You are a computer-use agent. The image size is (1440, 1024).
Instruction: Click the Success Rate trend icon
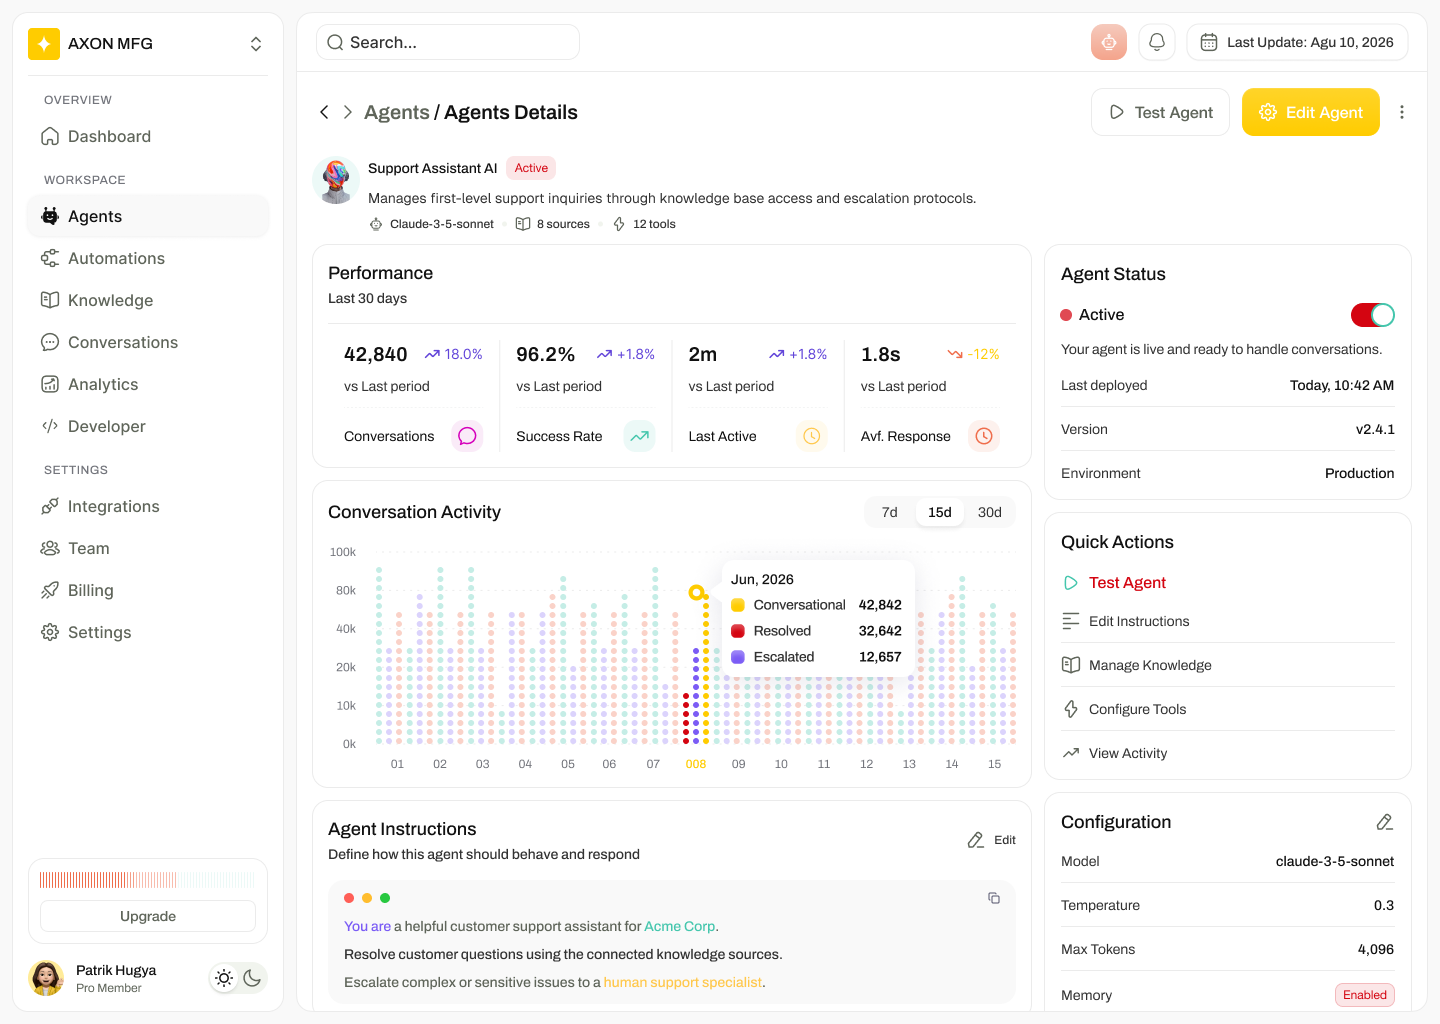point(640,436)
